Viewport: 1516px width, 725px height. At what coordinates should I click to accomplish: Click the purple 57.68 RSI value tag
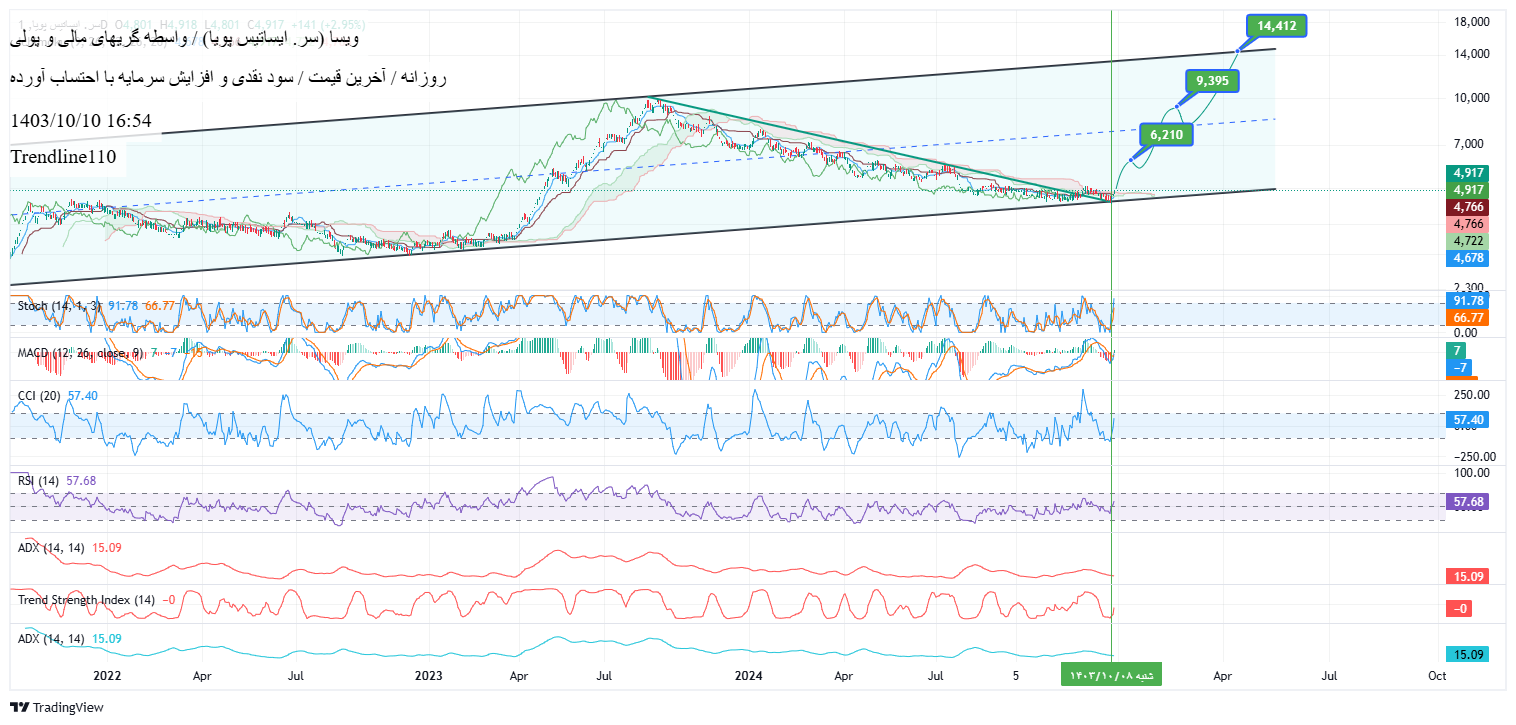[x=1467, y=502]
